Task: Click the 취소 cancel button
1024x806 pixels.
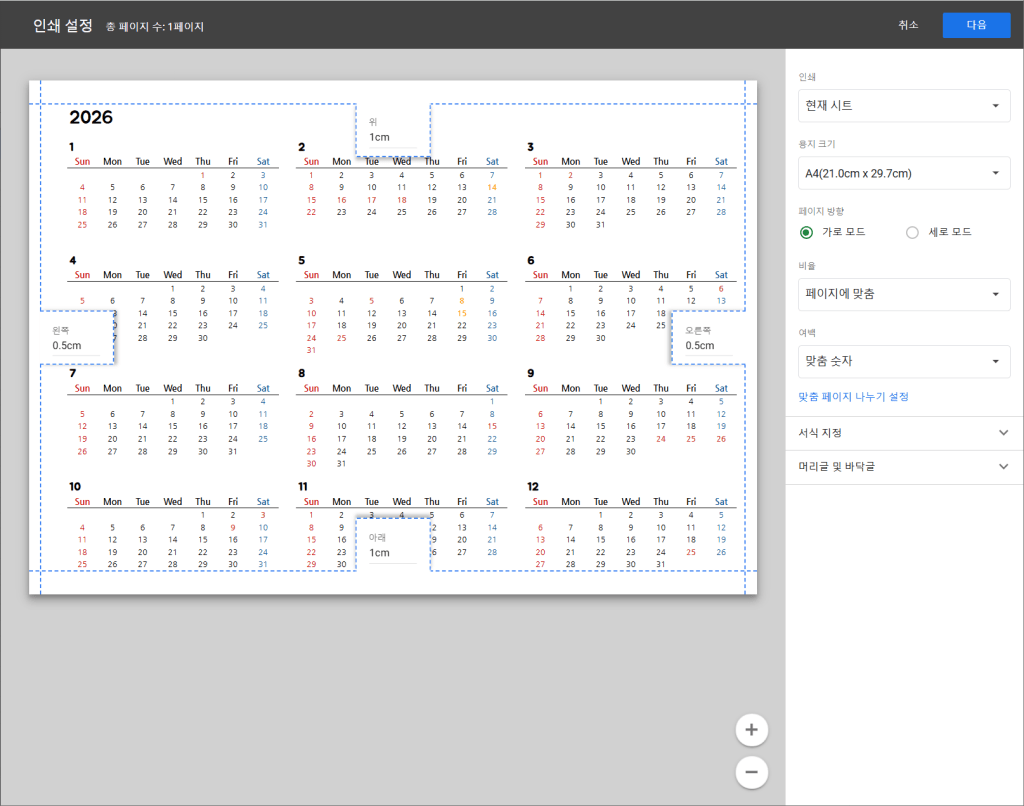Action: click(908, 25)
